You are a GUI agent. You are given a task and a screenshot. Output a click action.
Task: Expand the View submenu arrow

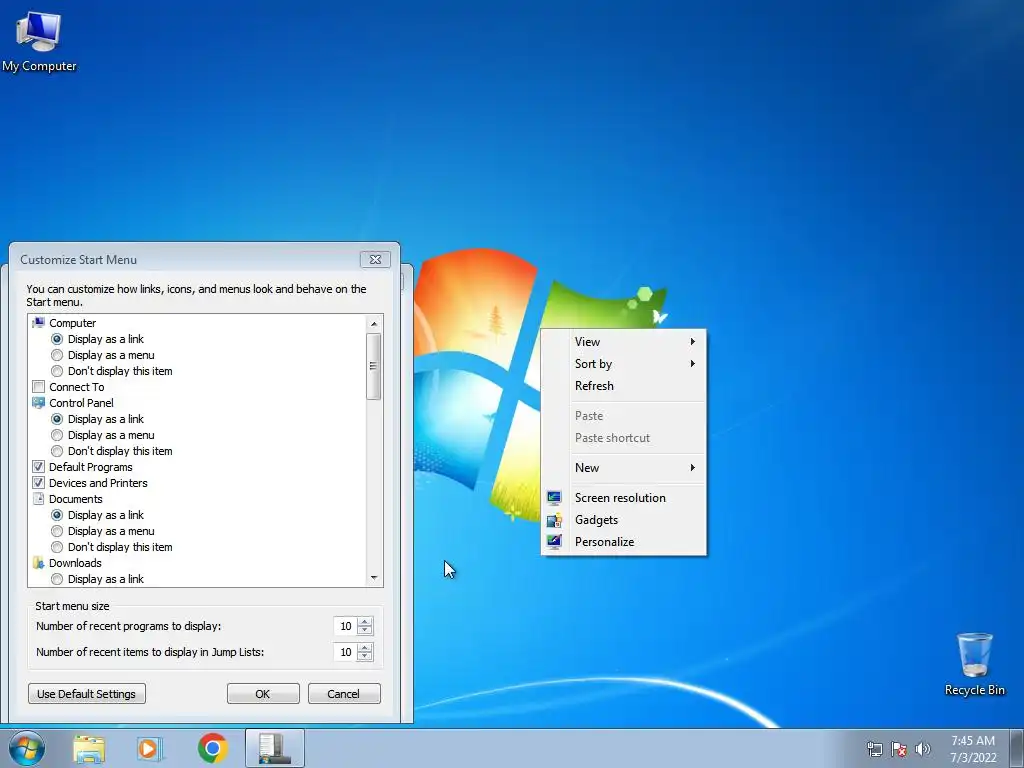coord(693,342)
